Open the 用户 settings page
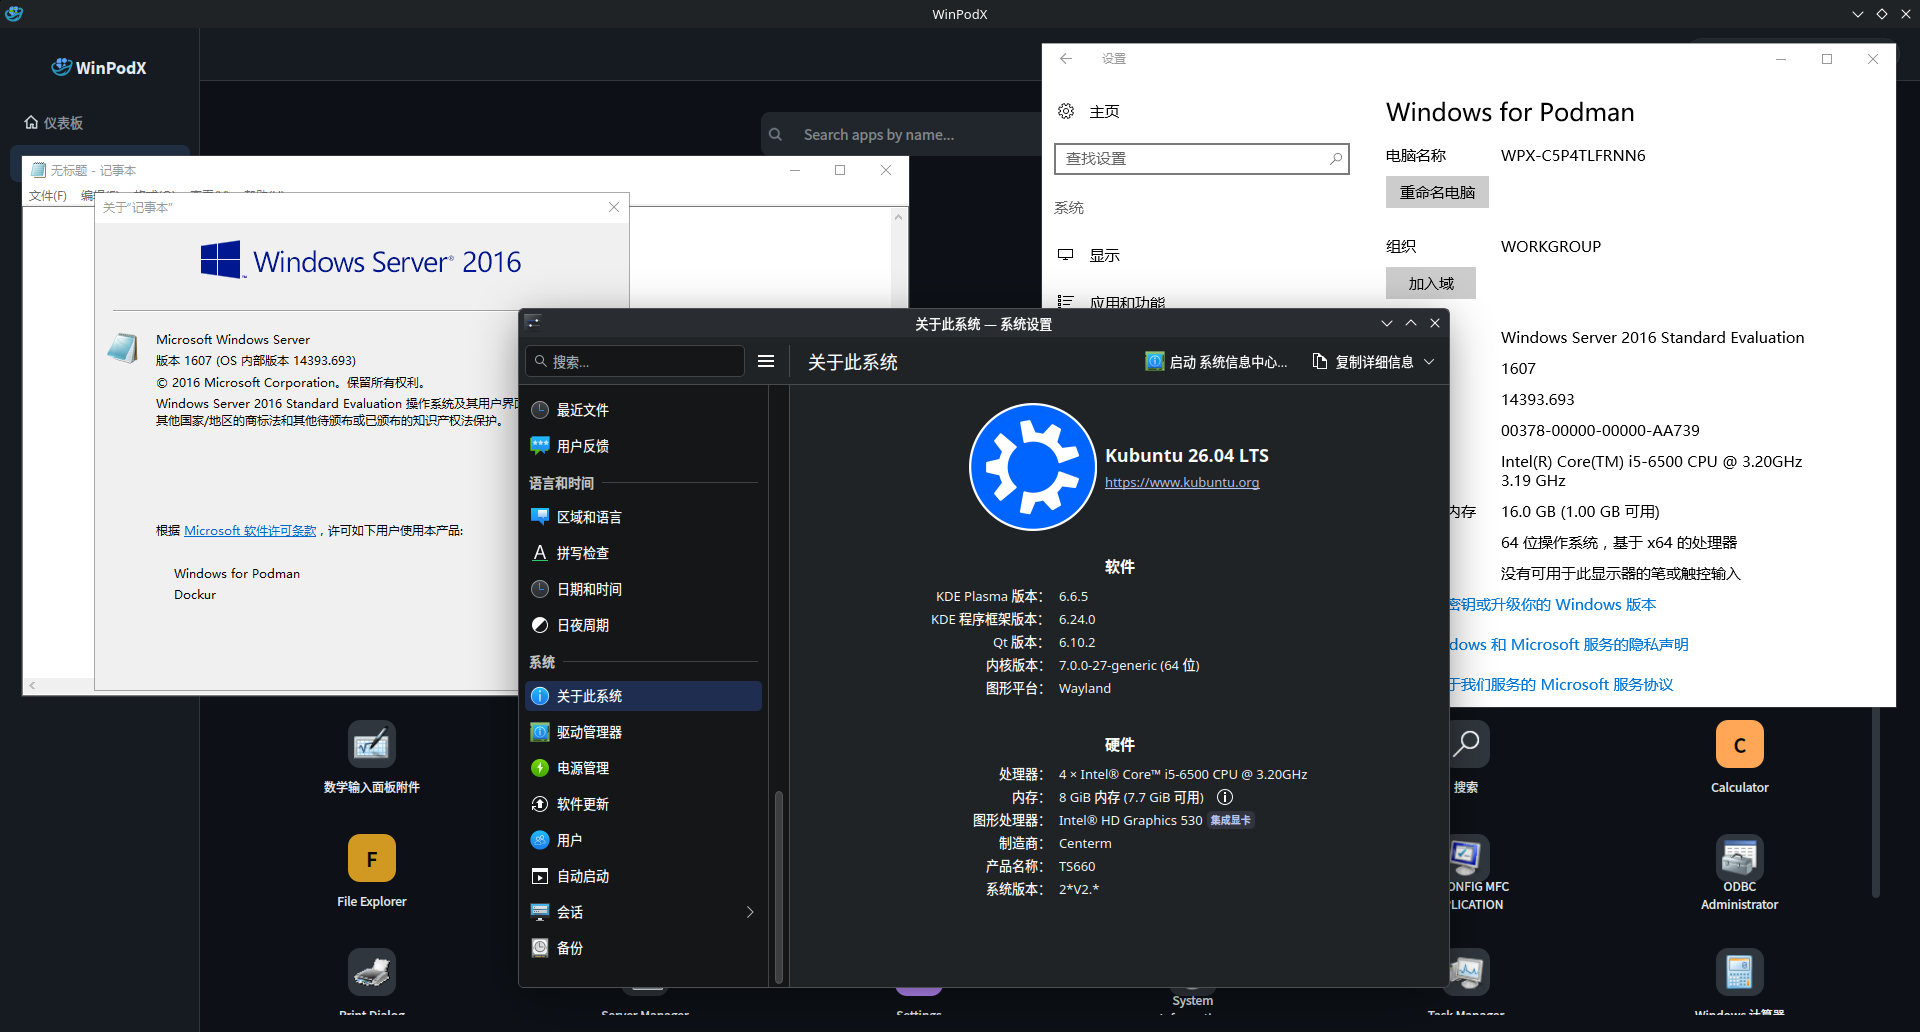This screenshot has width=1920, height=1032. [643, 840]
